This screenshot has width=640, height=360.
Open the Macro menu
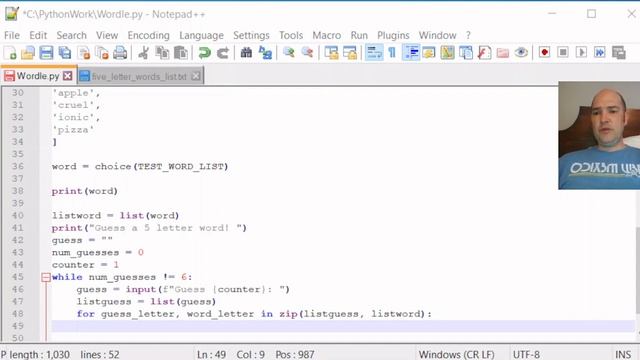point(327,36)
